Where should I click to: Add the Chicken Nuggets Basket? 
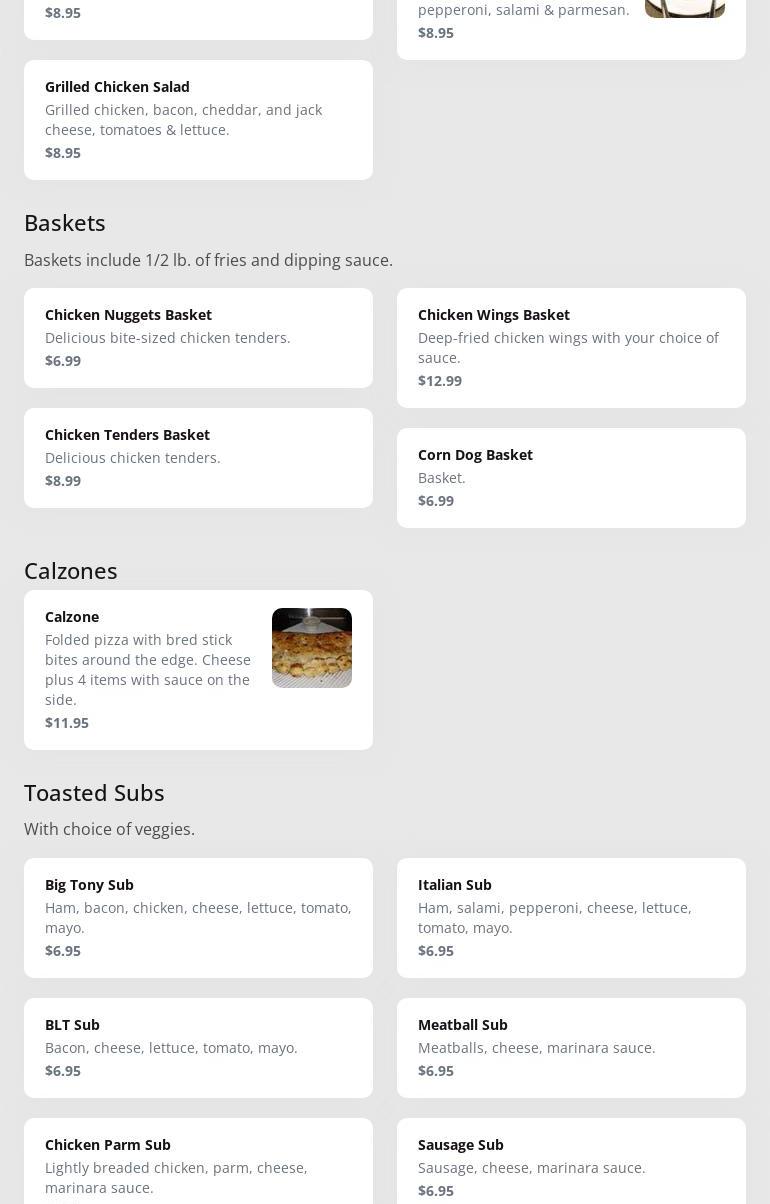(x=198, y=338)
